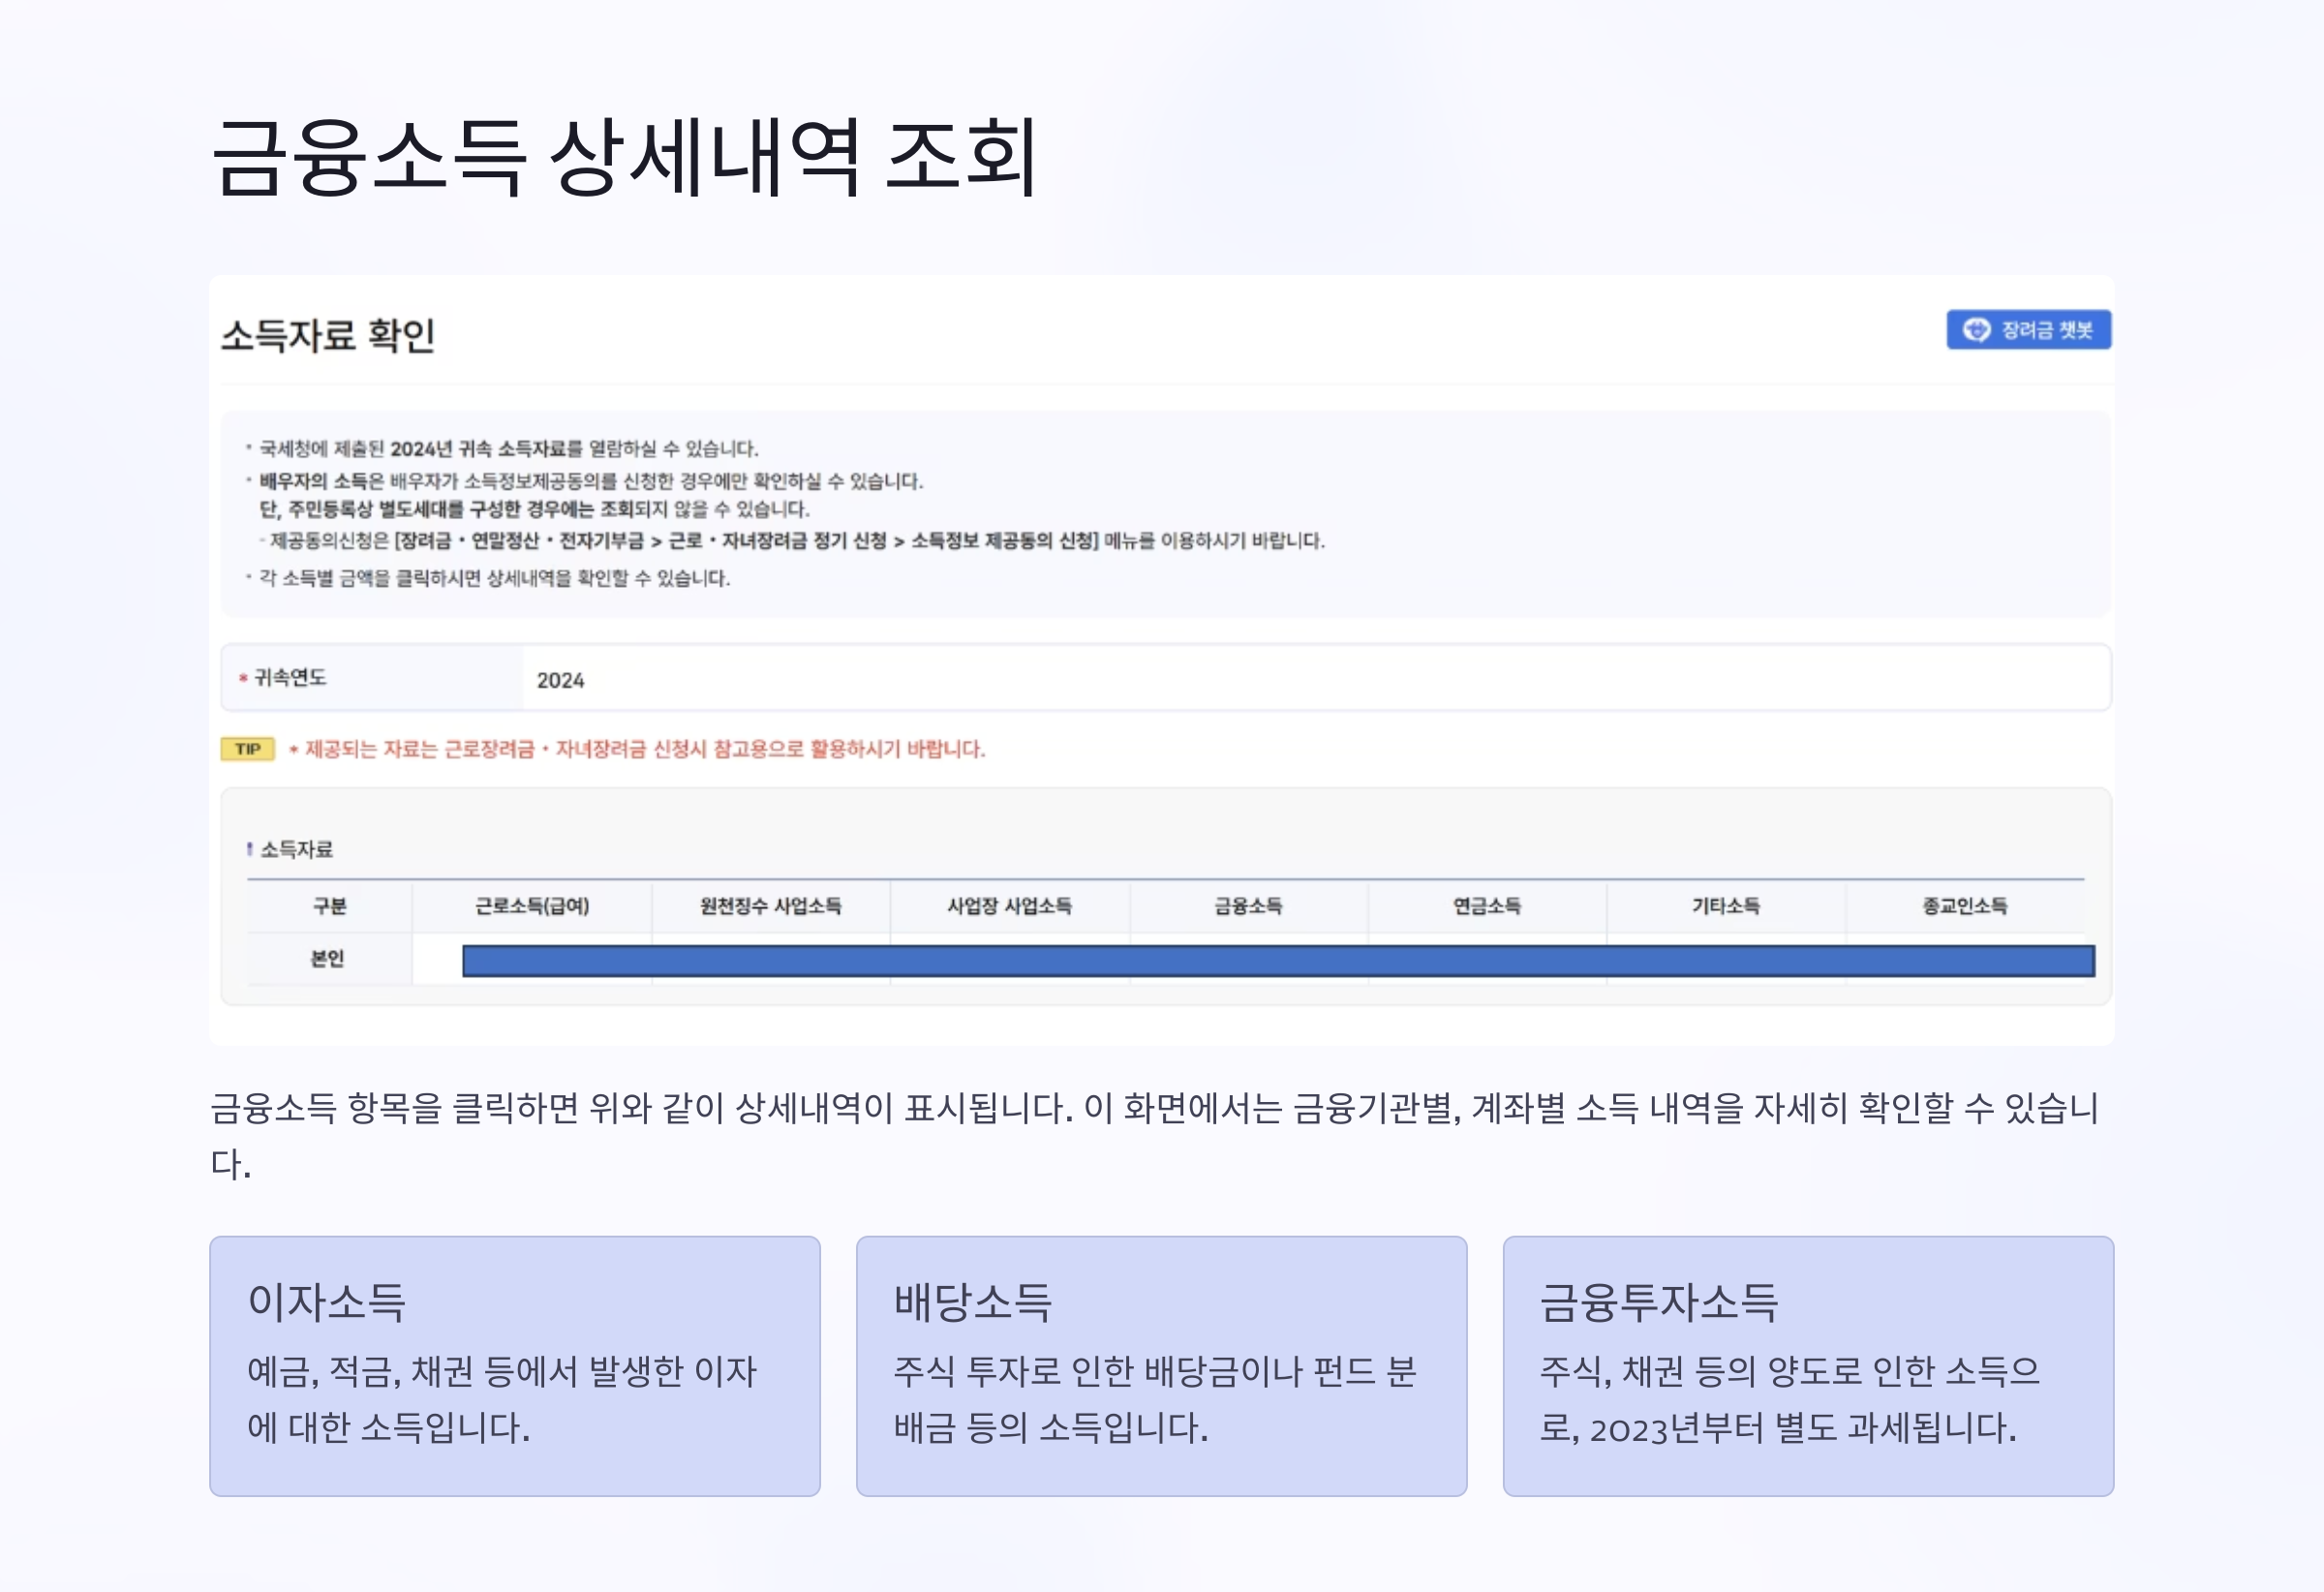Select the 배당소득 card
Viewport: 2324px width, 1592px height.
(x=1161, y=1366)
